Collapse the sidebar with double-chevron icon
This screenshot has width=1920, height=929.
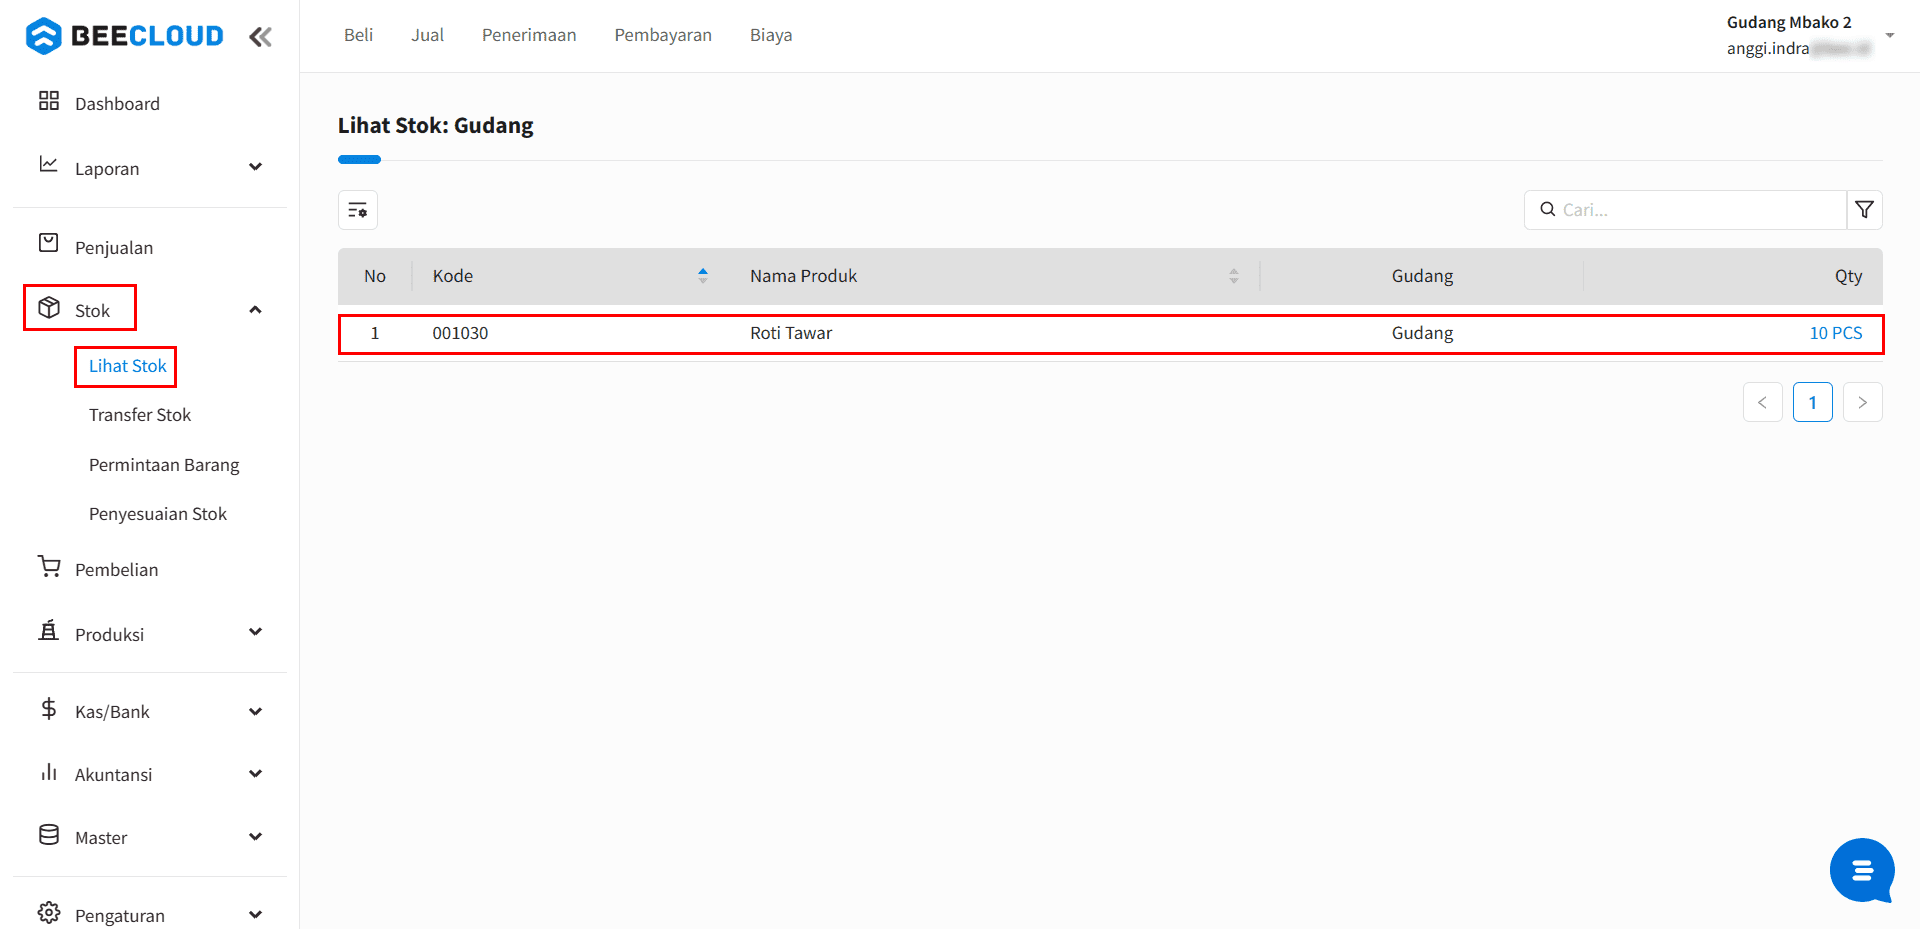point(260,37)
